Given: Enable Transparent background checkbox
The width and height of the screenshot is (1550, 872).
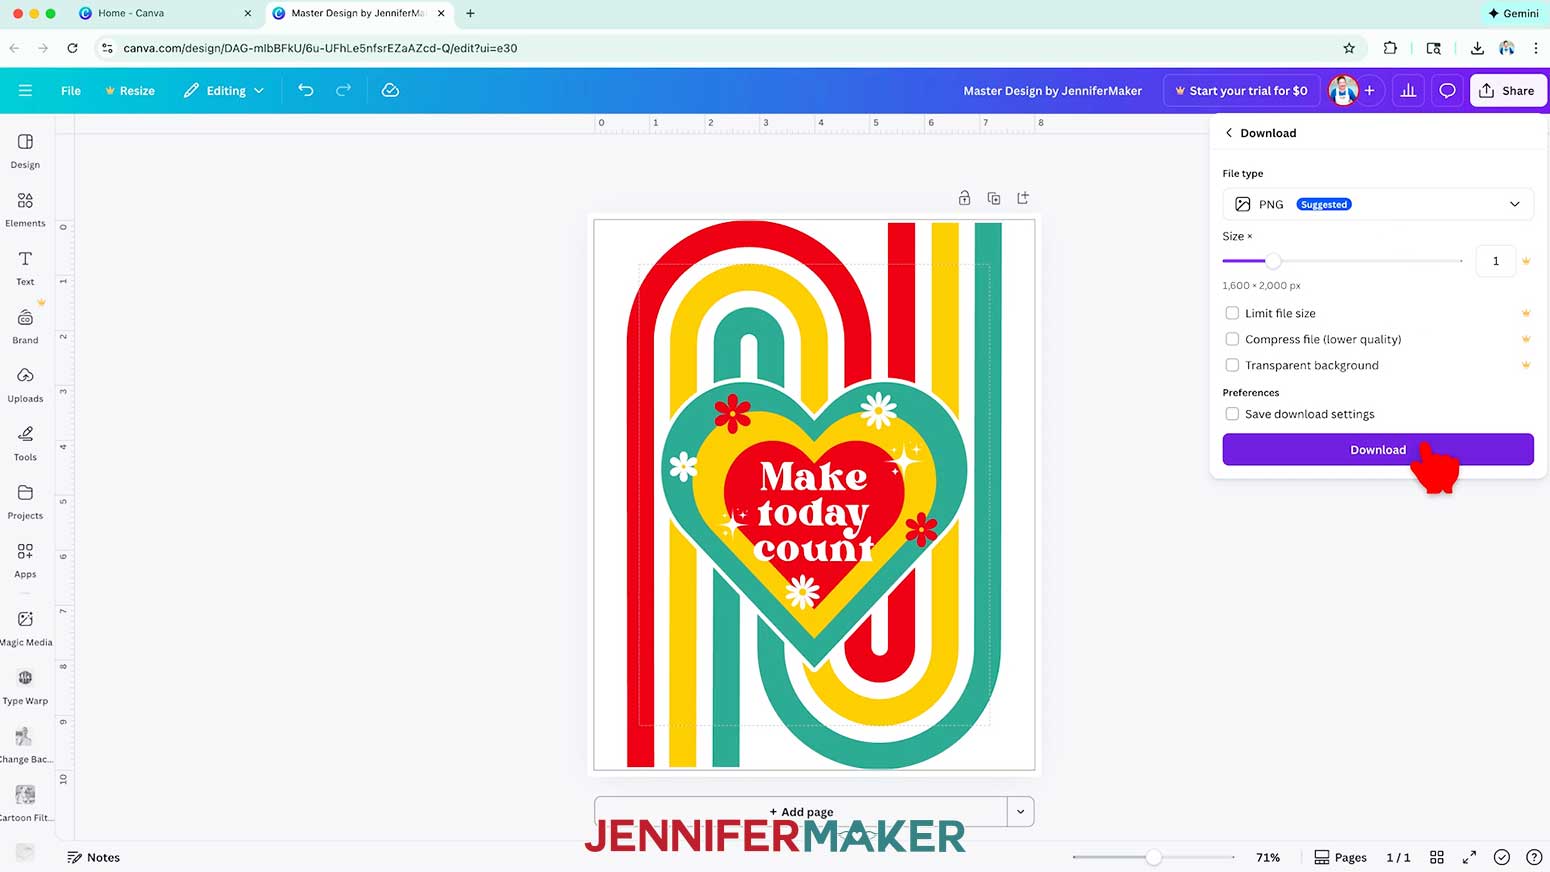Looking at the screenshot, I should point(1232,365).
